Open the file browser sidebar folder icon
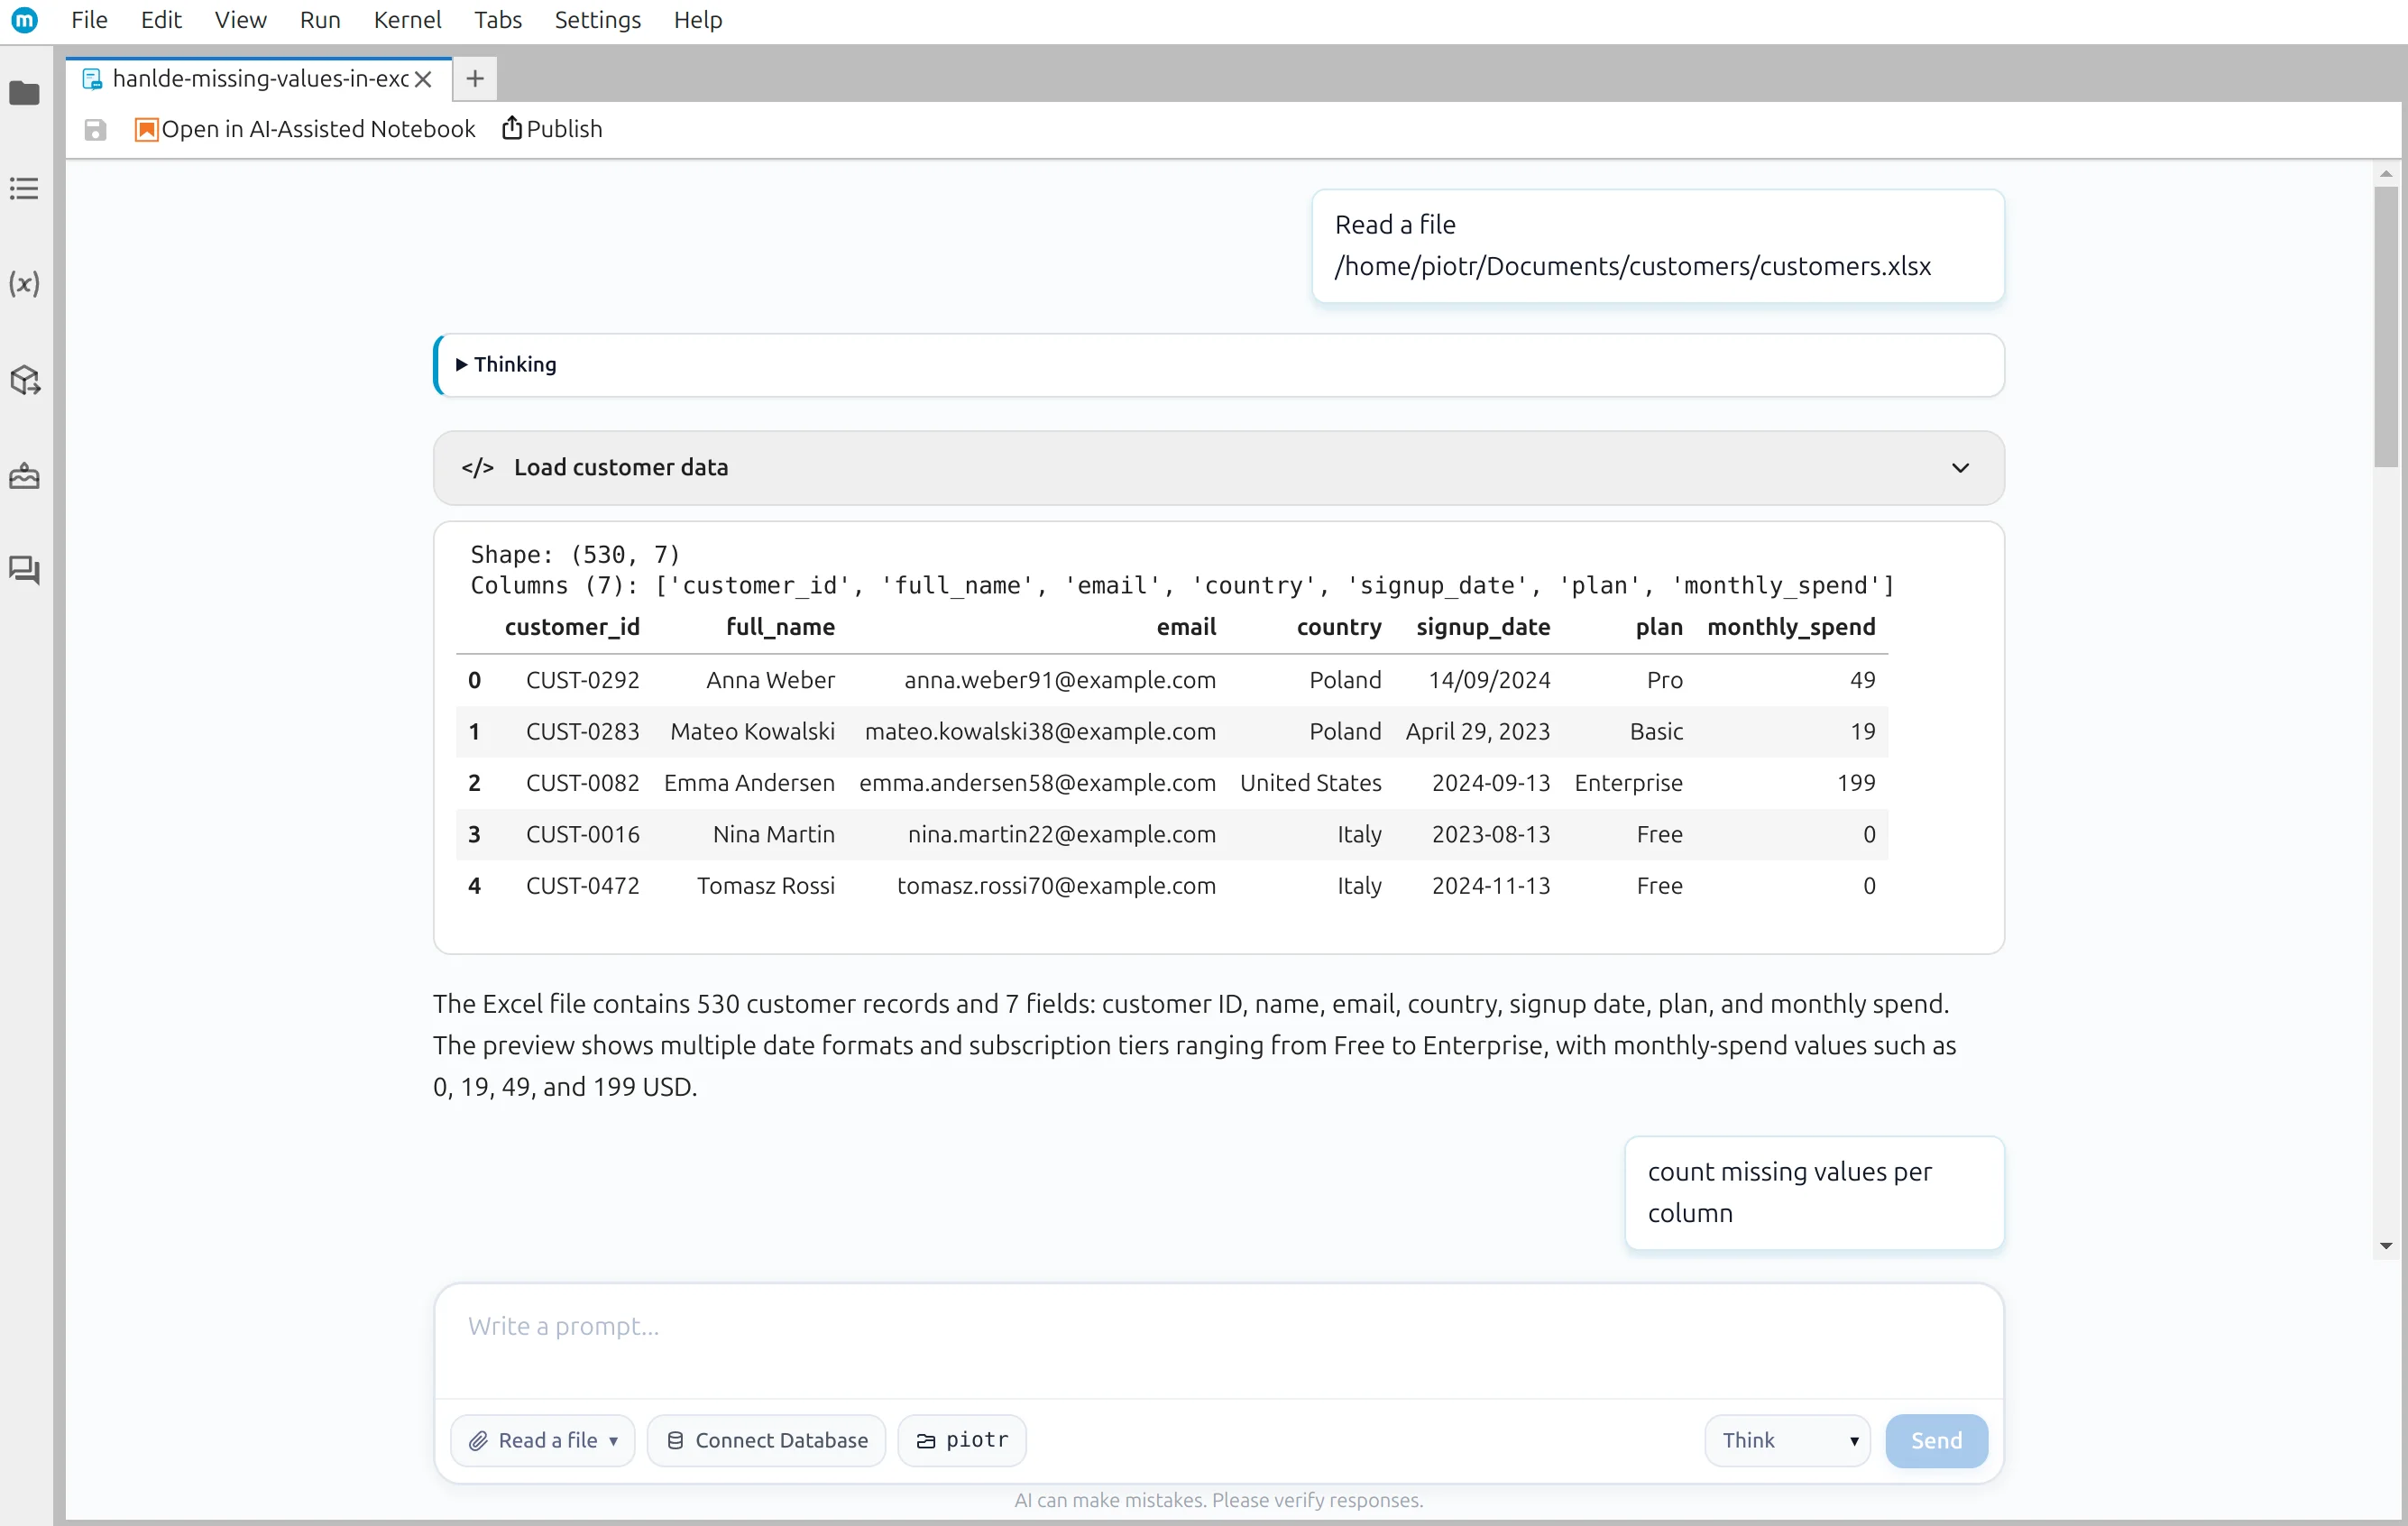Image resolution: width=2408 pixels, height=1526 pixels. point(24,93)
